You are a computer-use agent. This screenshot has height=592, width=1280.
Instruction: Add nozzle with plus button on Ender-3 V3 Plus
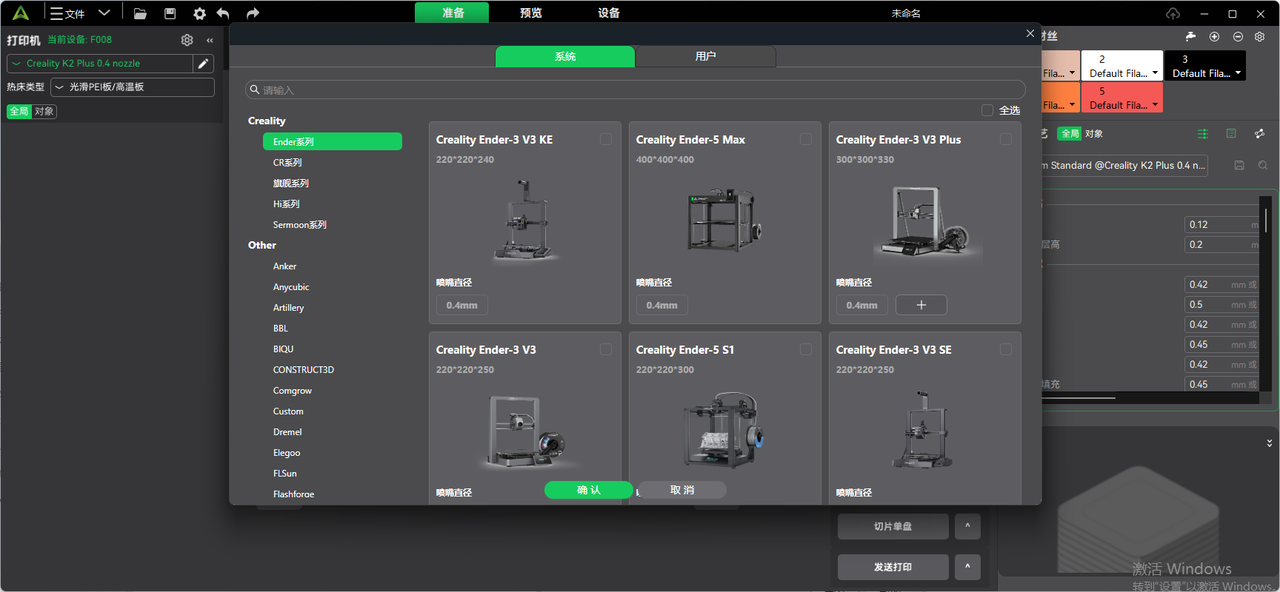(921, 305)
